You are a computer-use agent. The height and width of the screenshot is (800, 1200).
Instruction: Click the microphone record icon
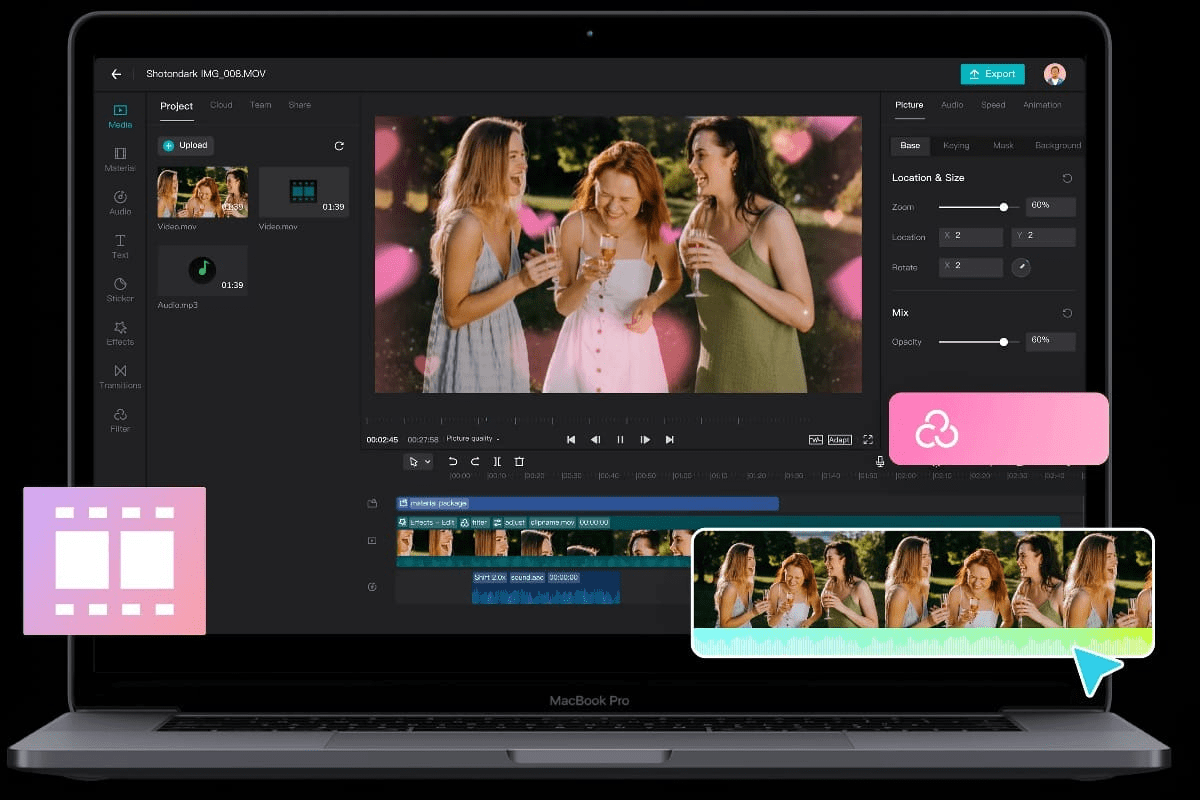point(880,462)
